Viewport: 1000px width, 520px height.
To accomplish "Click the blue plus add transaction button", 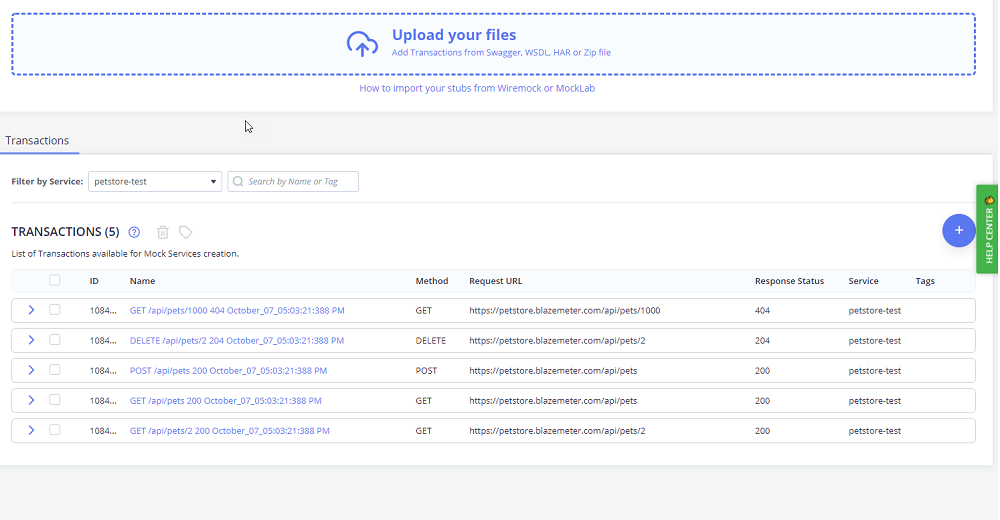I will (959, 230).
